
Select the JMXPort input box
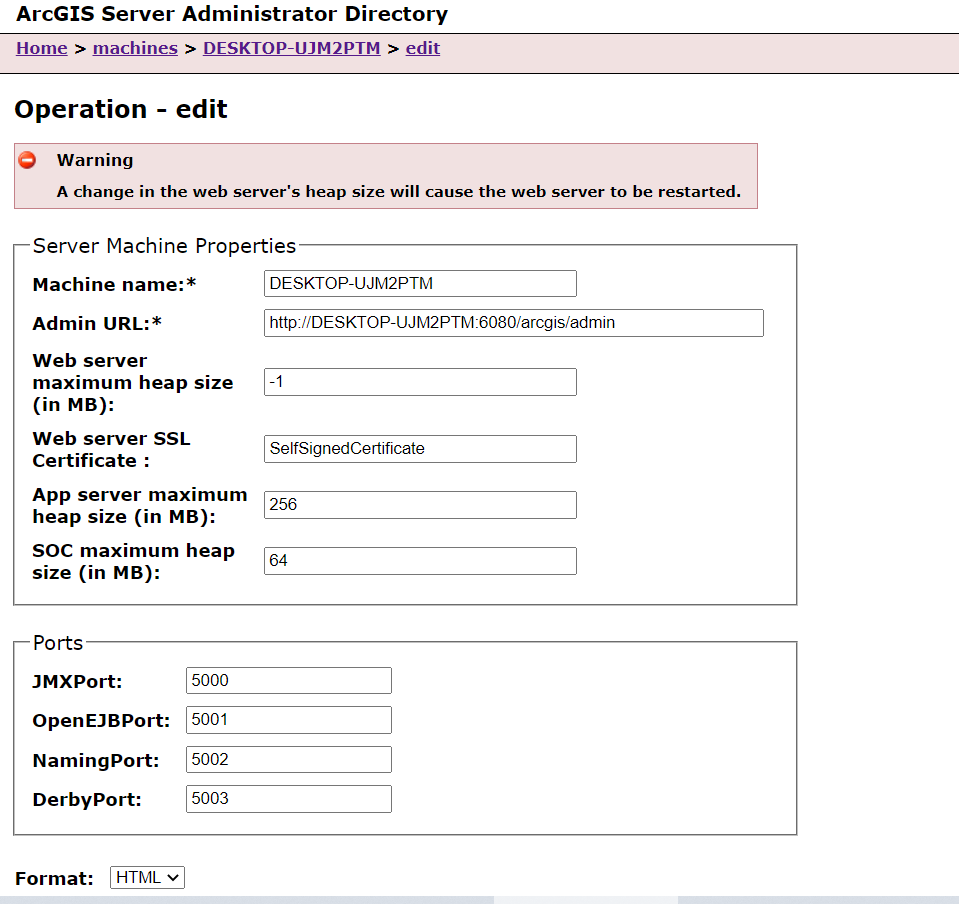point(288,680)
